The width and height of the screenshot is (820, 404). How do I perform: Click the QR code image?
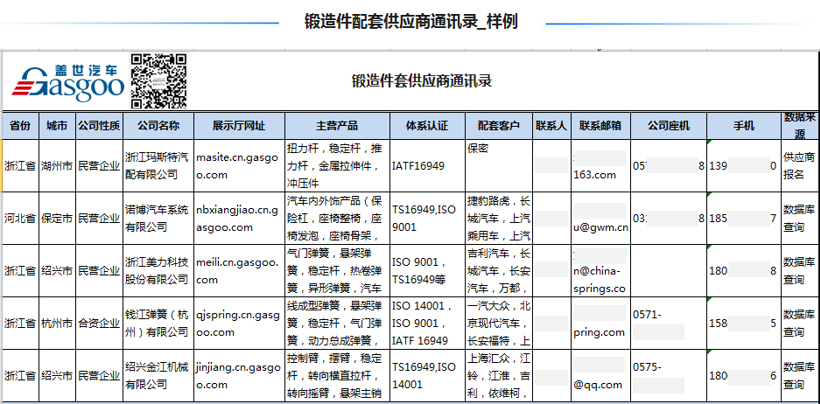(158, 81)
